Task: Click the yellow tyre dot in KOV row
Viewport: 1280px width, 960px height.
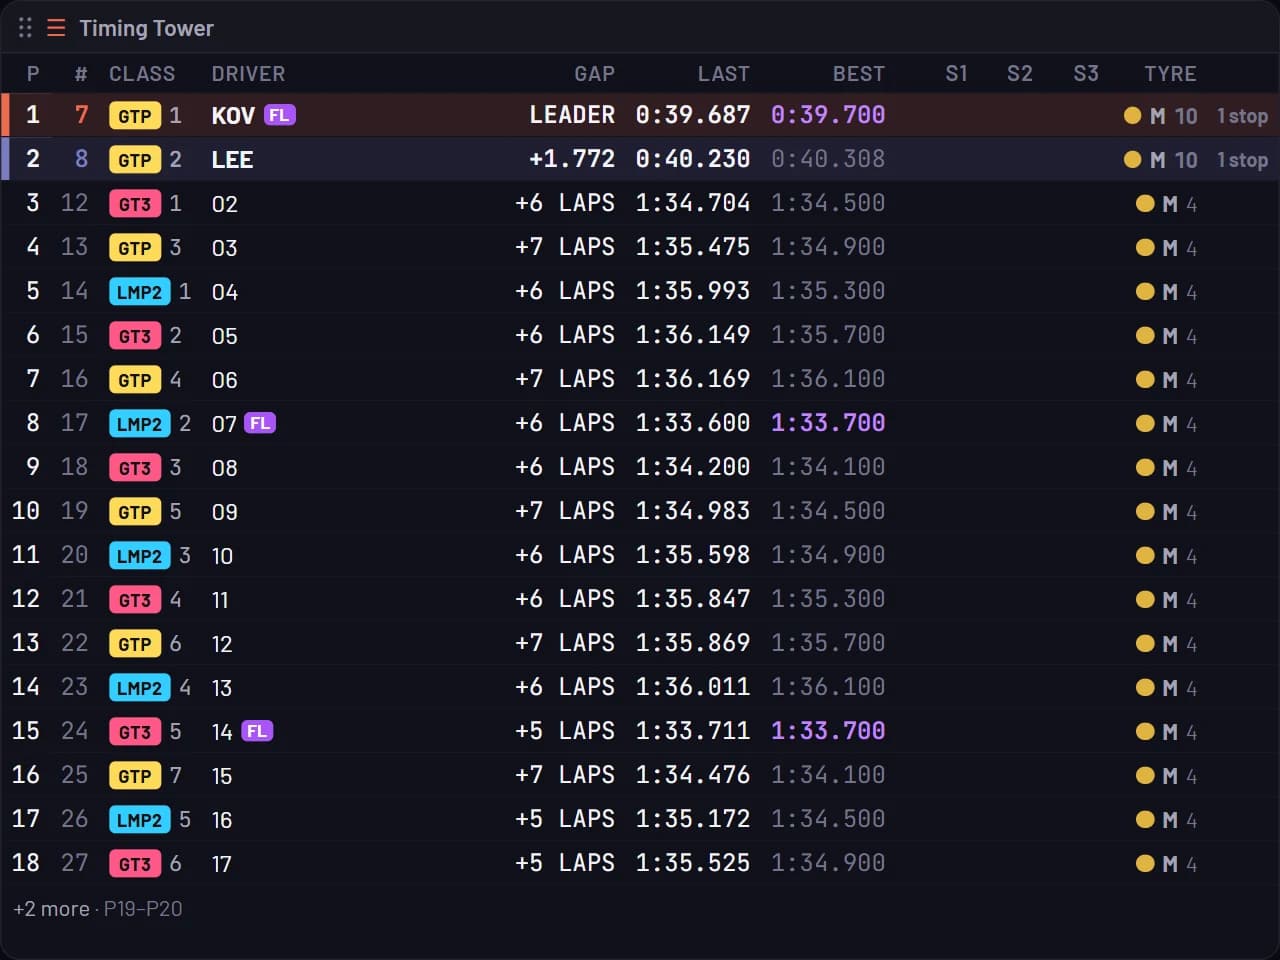Action: coord(1132,115)
